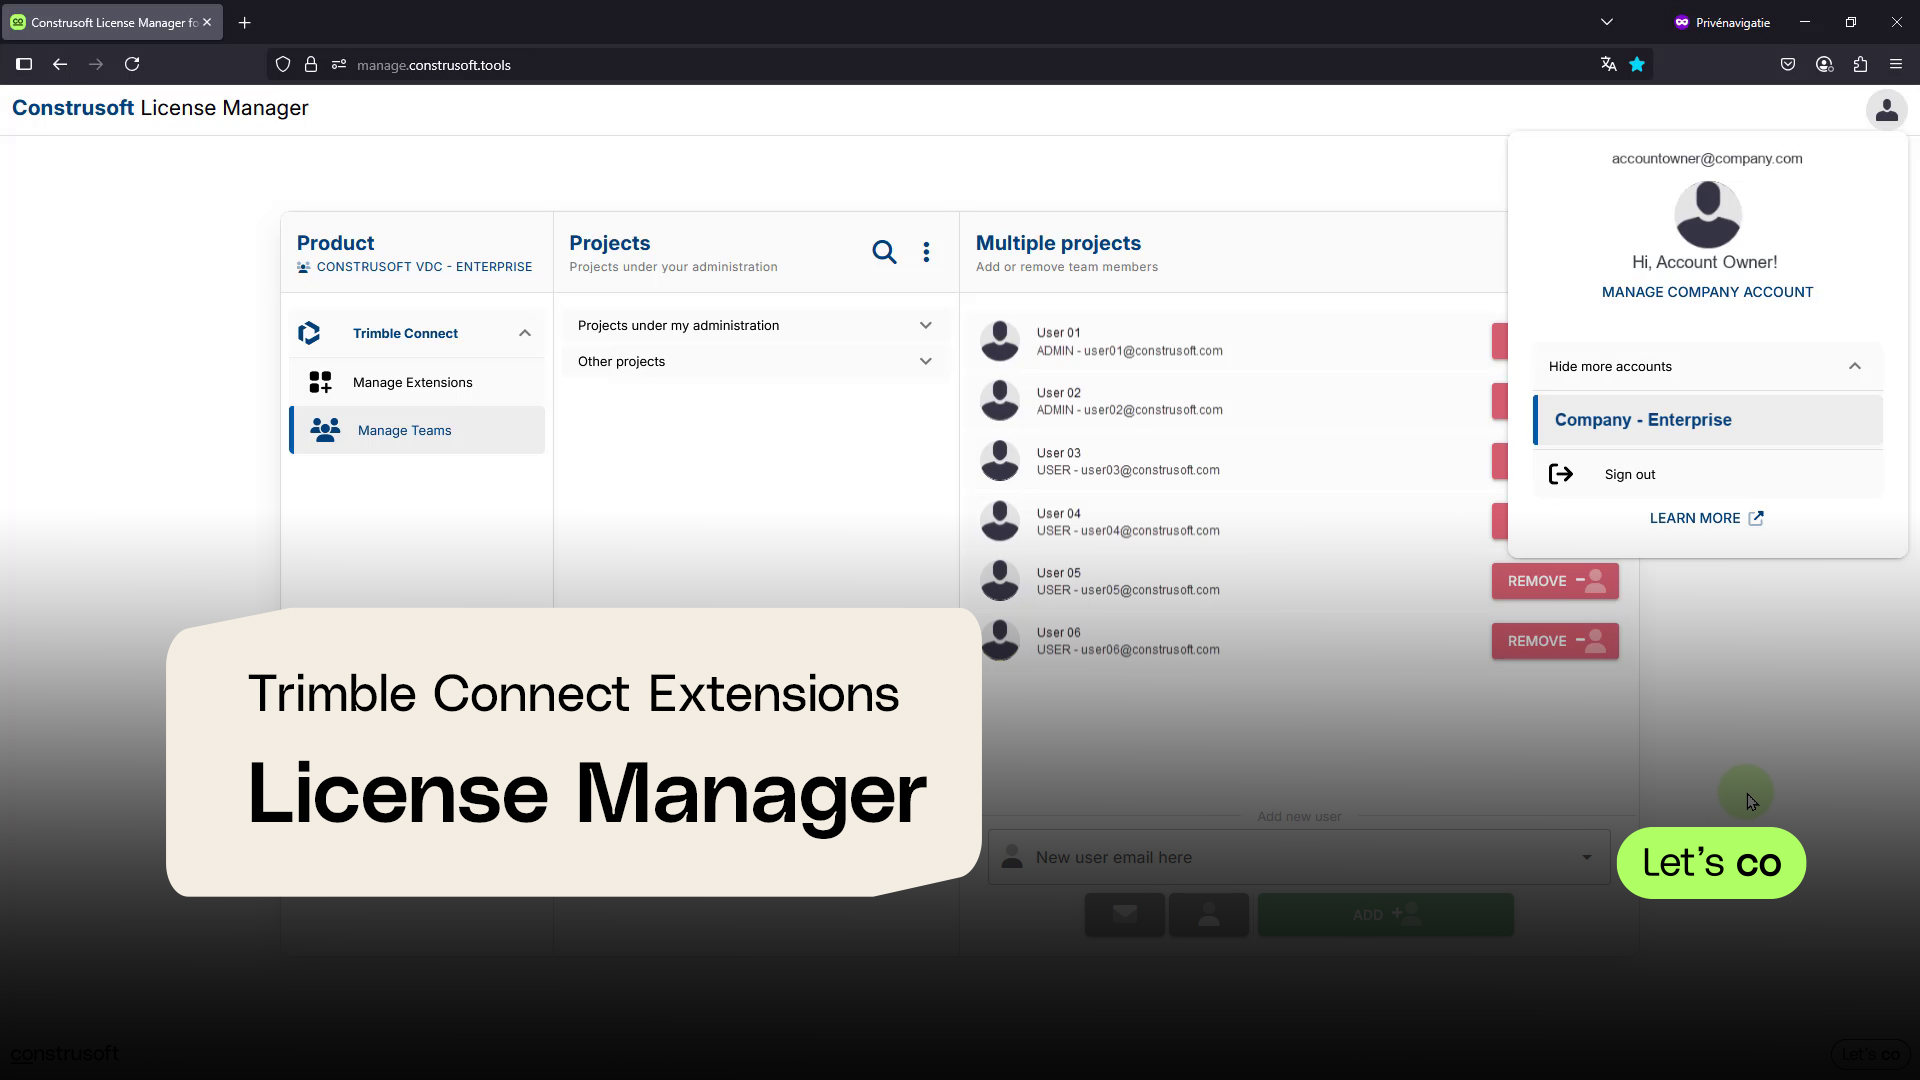Click the large avatar in account popup

pos(1707,214)
